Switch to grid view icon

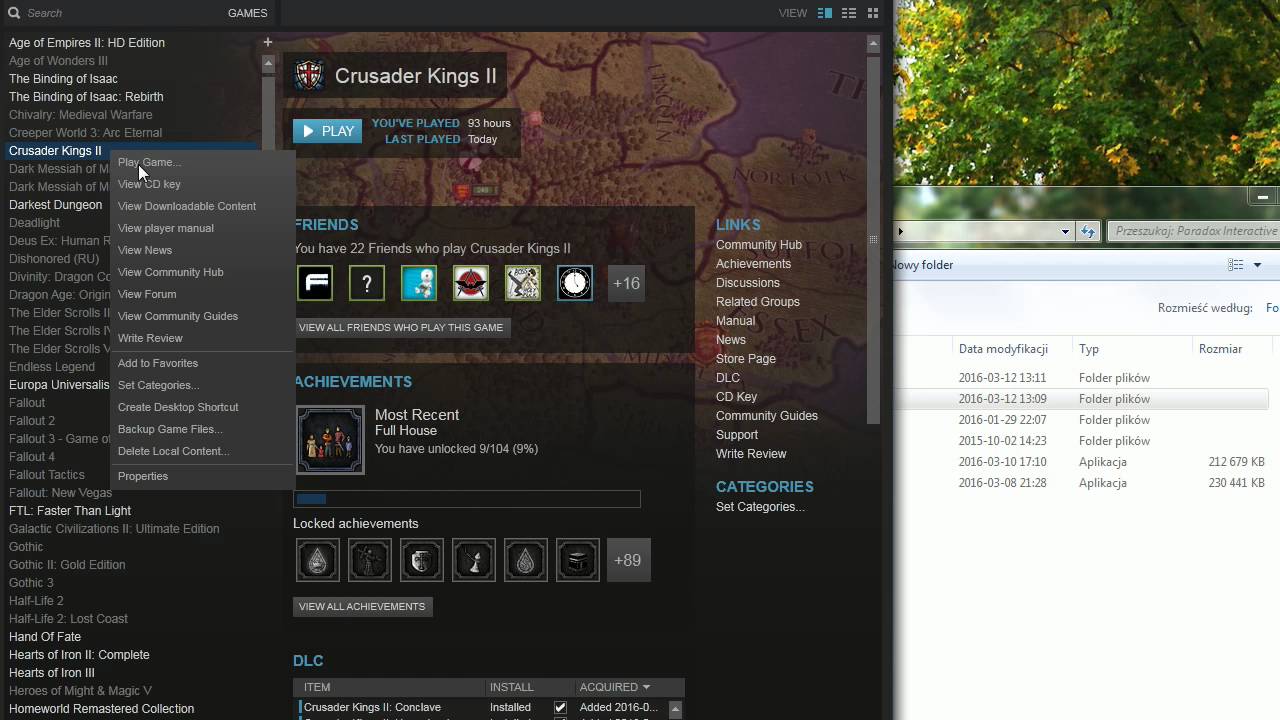873,13
